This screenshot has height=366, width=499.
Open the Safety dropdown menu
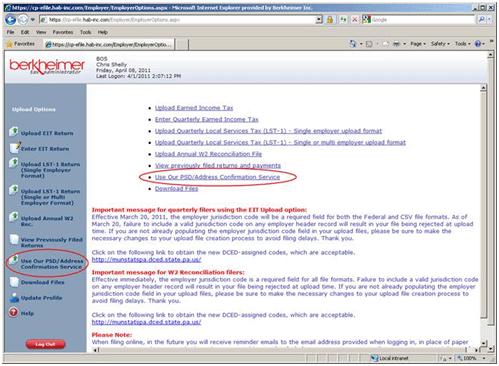440,44
